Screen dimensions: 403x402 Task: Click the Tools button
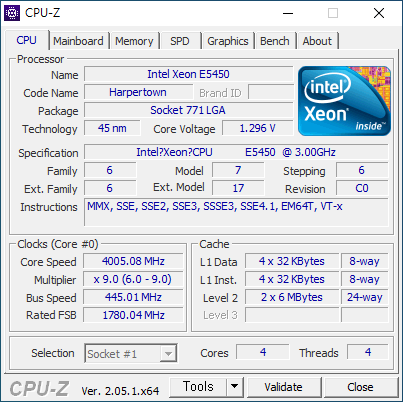click(x=198, y=387)
